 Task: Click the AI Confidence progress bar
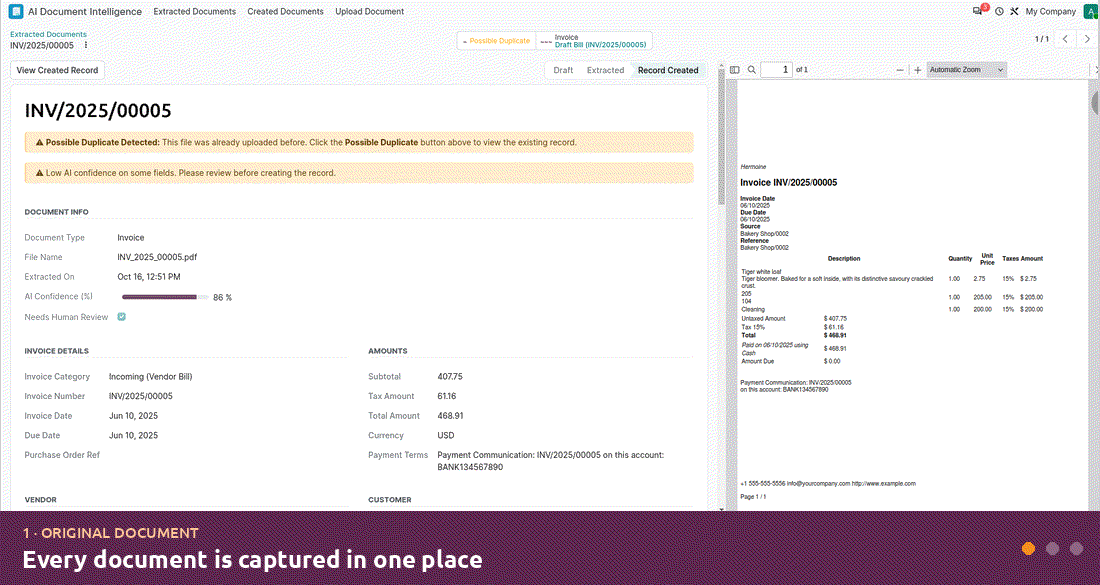(166, 297)
